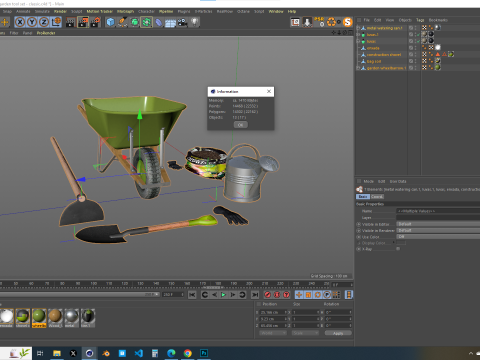Click the Render View clapperboard icon
480x360 pixels.
[71, 22]
